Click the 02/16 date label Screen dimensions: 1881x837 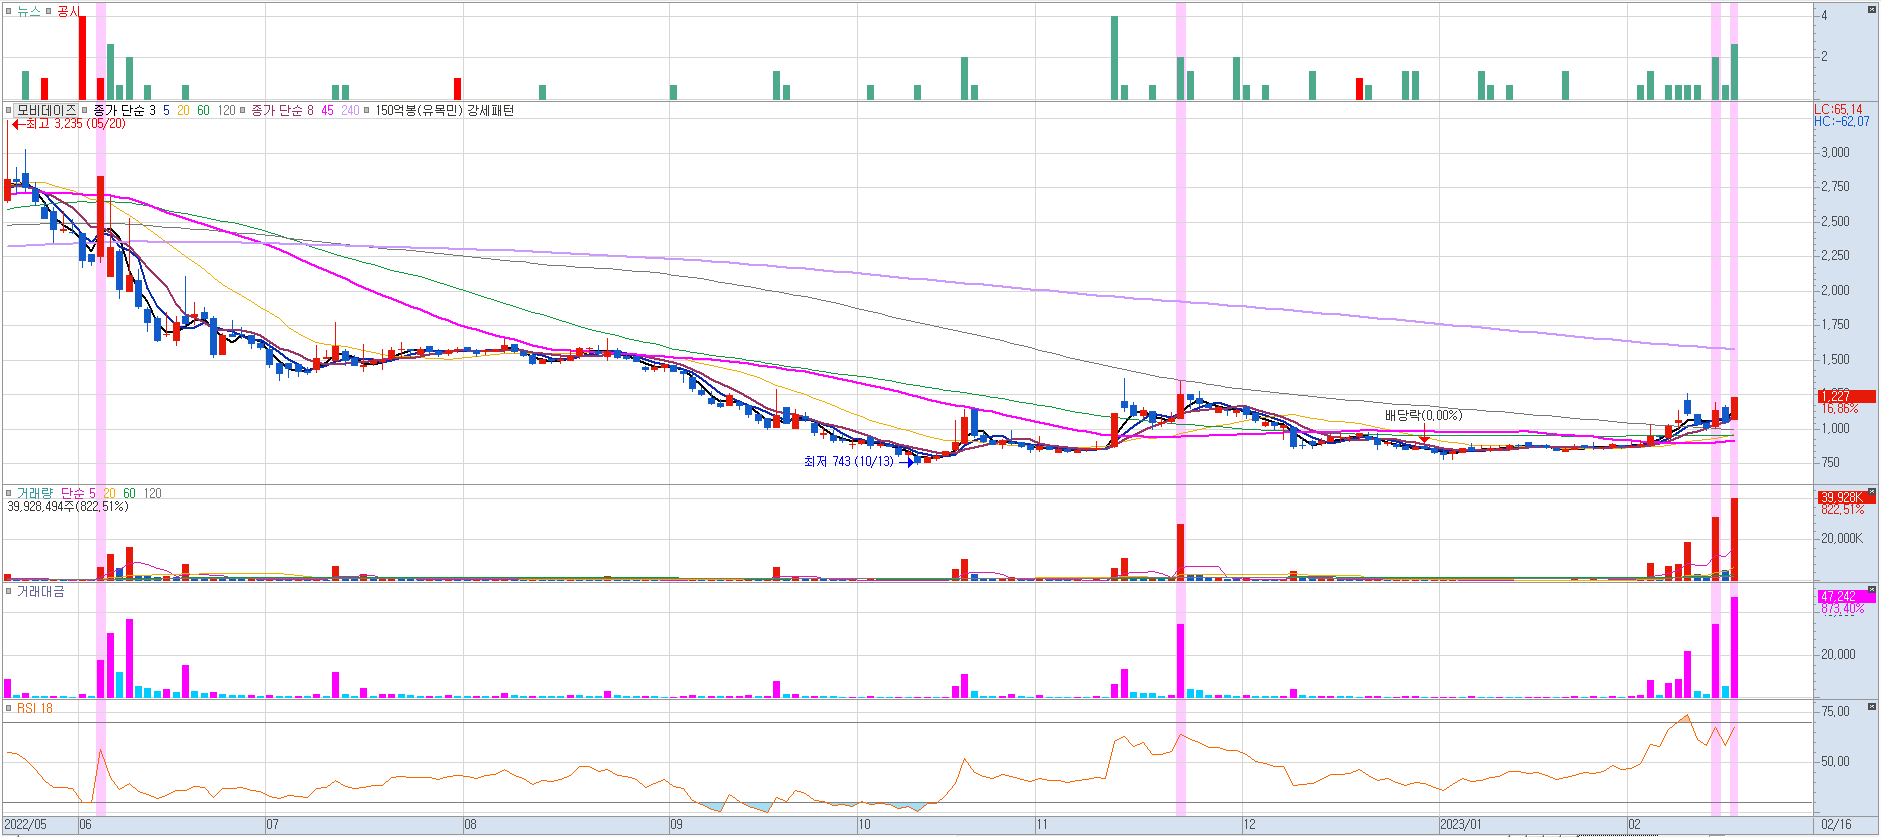1836,825
